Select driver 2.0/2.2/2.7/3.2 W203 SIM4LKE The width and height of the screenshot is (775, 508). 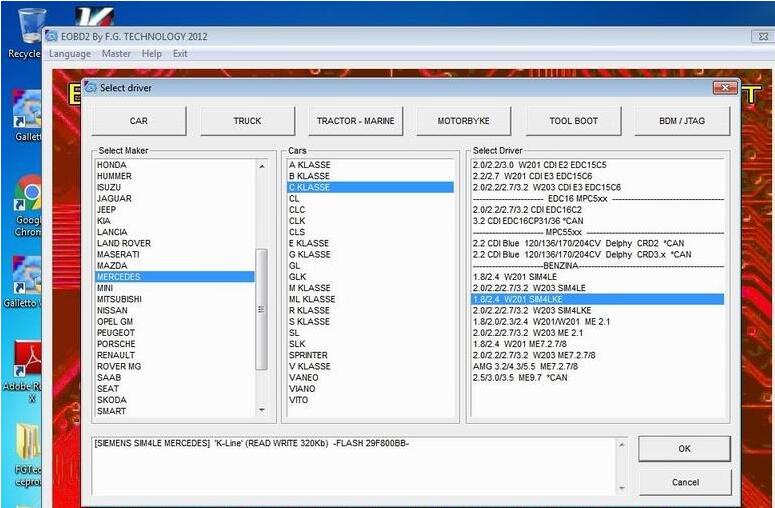598,310
